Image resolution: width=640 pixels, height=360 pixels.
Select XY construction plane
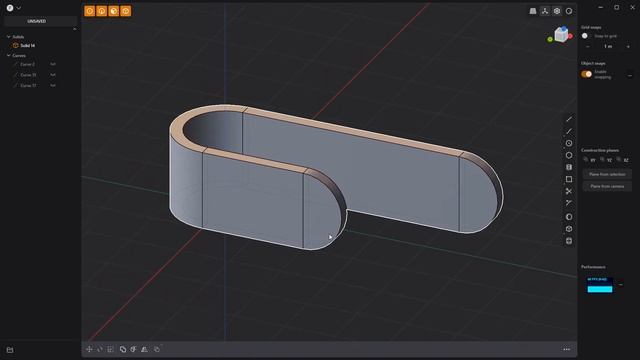tap(589, 160)
